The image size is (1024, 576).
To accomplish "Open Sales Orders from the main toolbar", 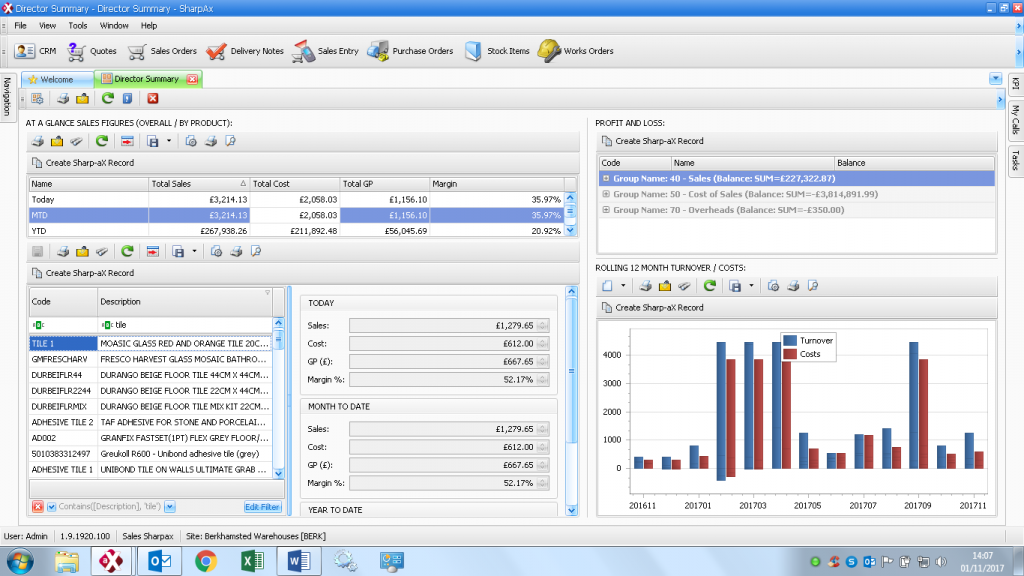I will tap(162, 51).
